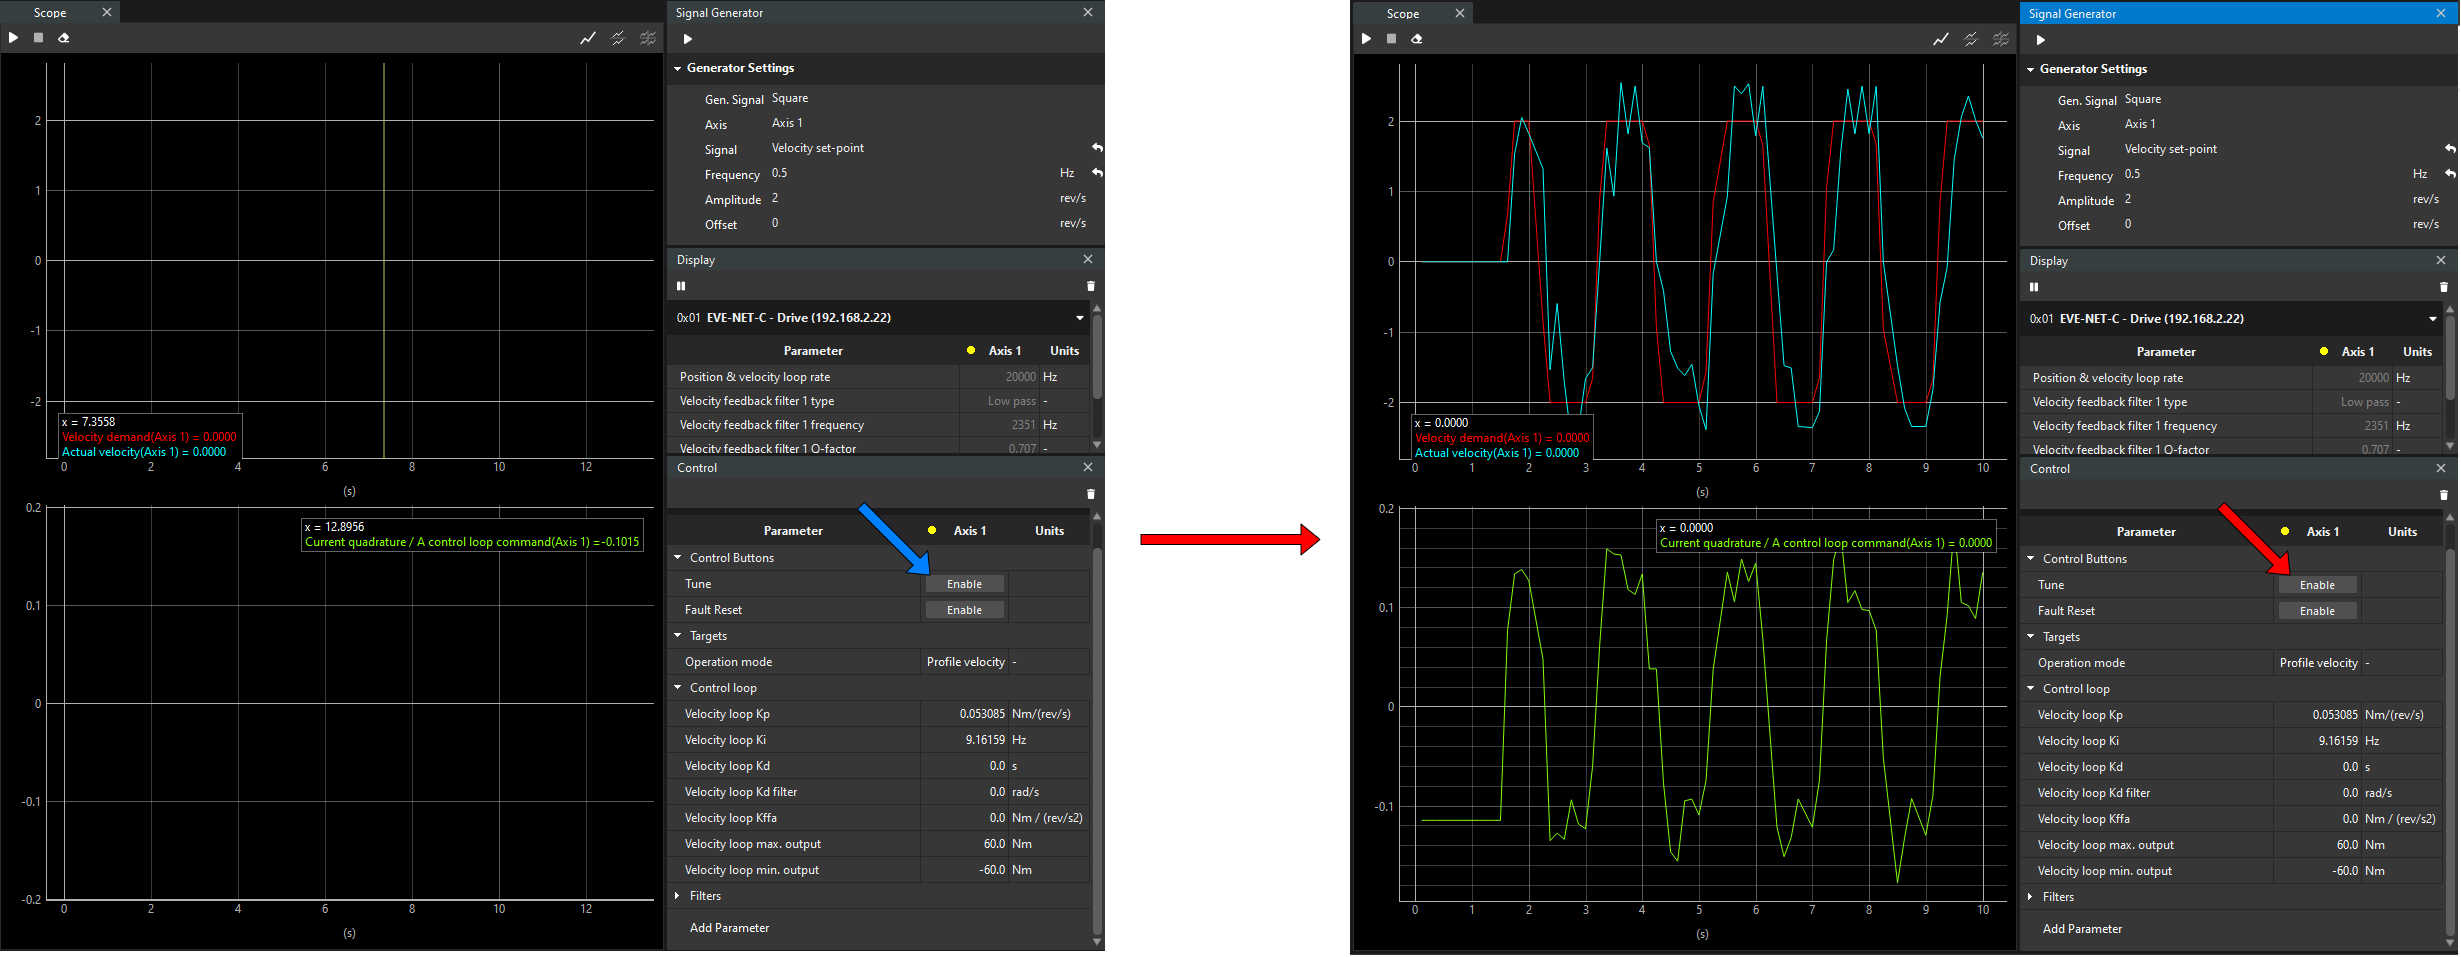Pause data streaming in the Display panel

(680, 286)
